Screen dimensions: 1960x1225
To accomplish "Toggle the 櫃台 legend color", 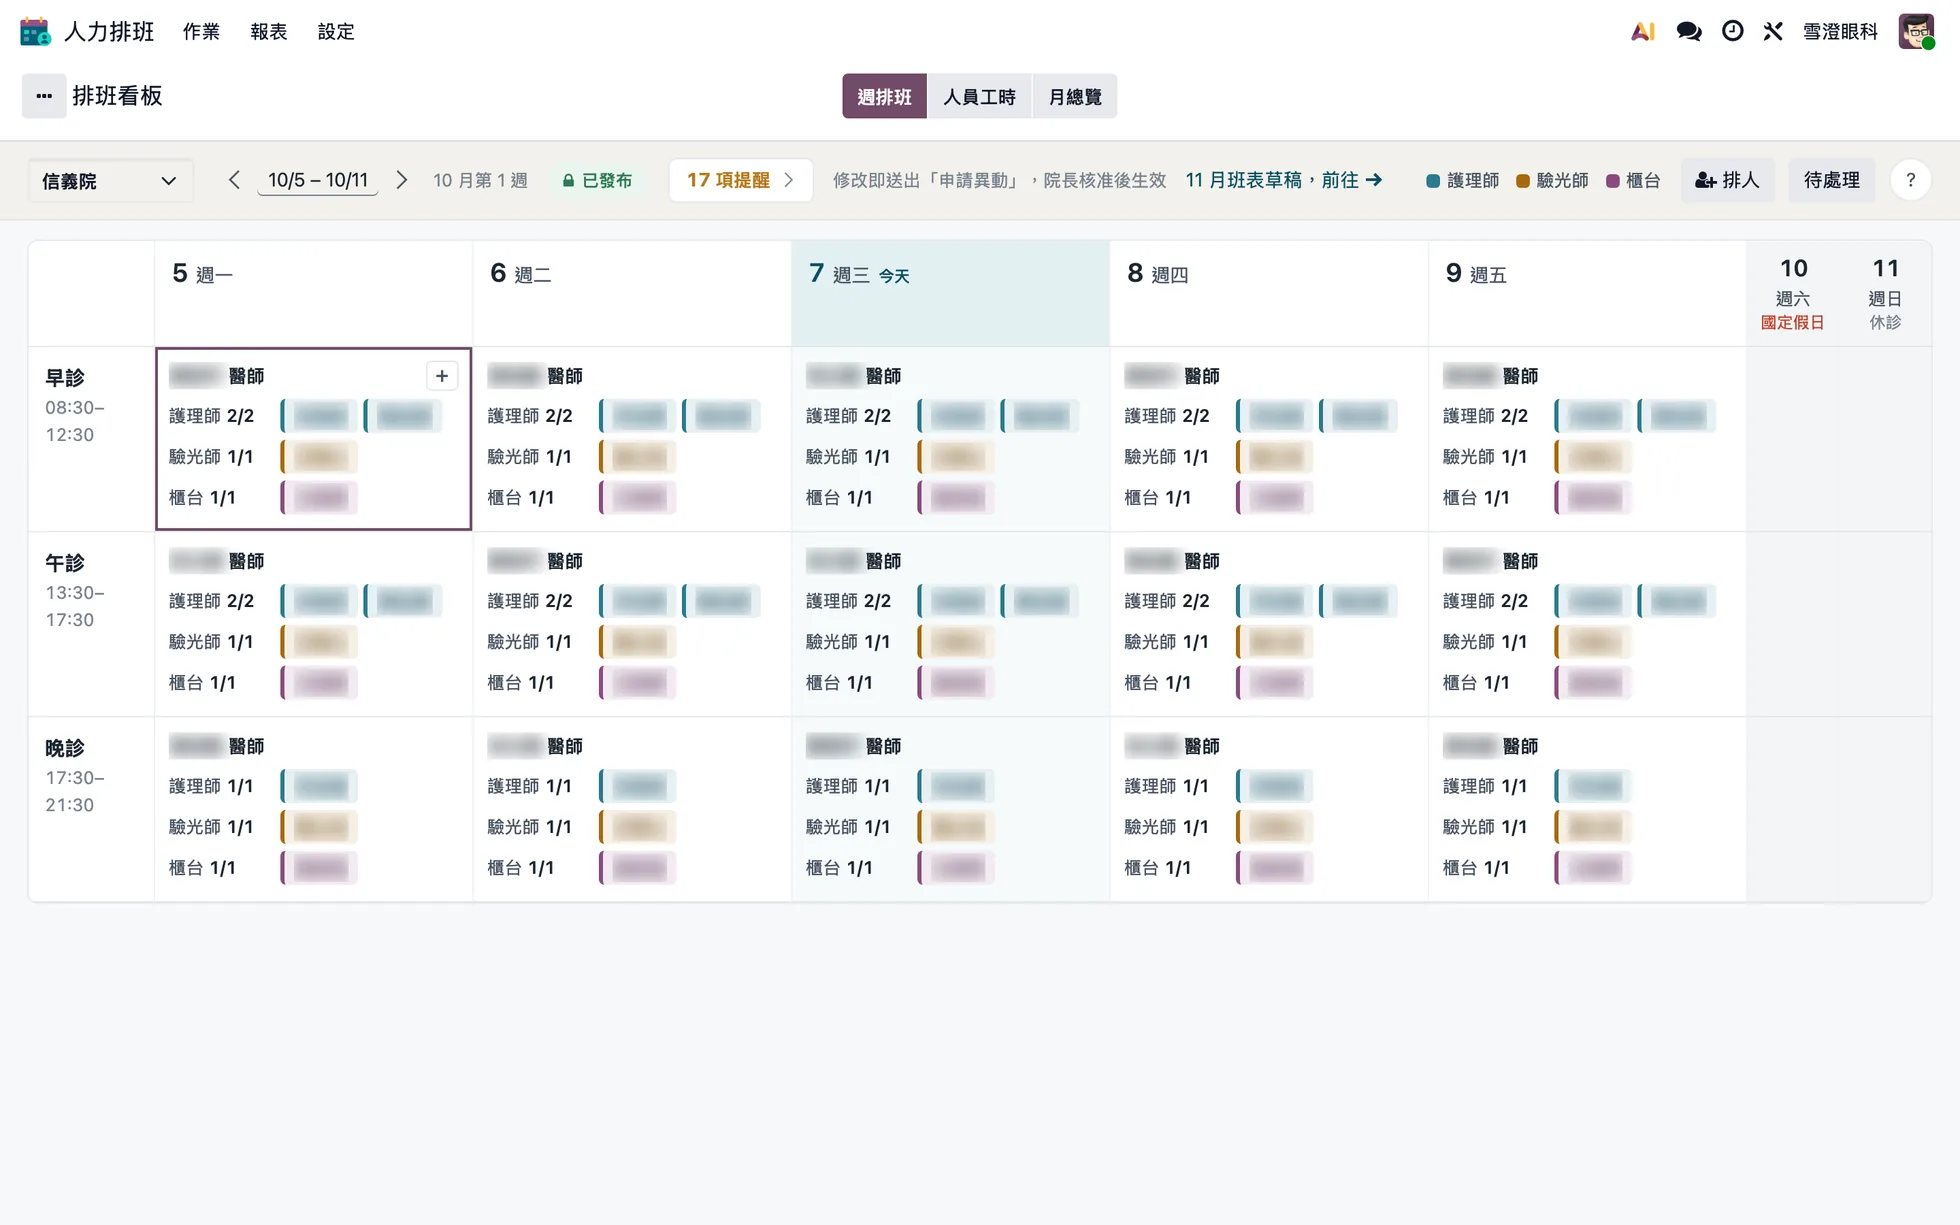I will [x=1633, y=181].
